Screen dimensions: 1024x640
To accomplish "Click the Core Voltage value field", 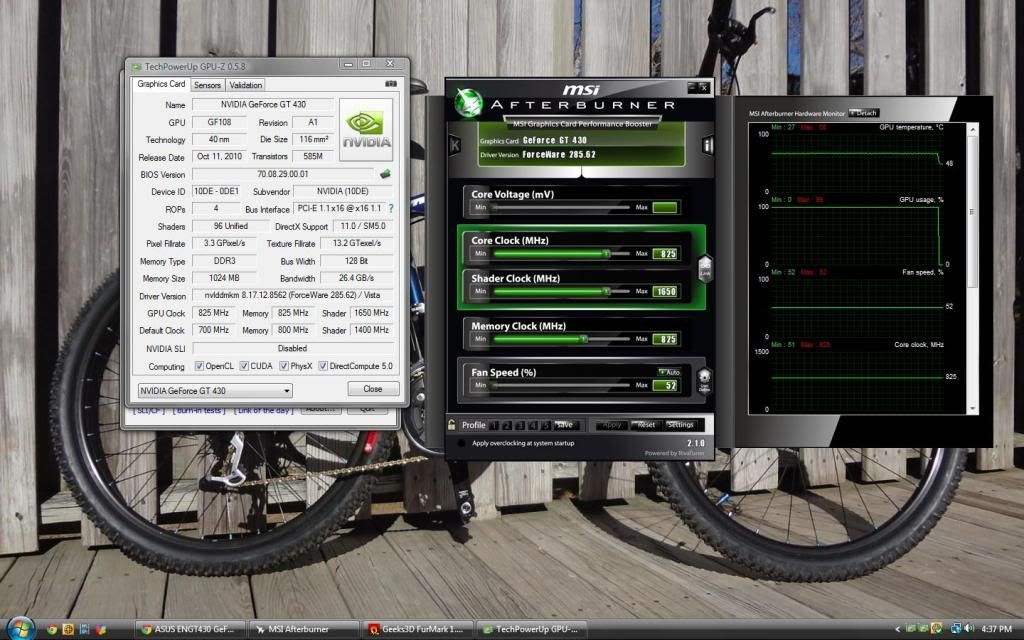I will click(x=666, y=207).
